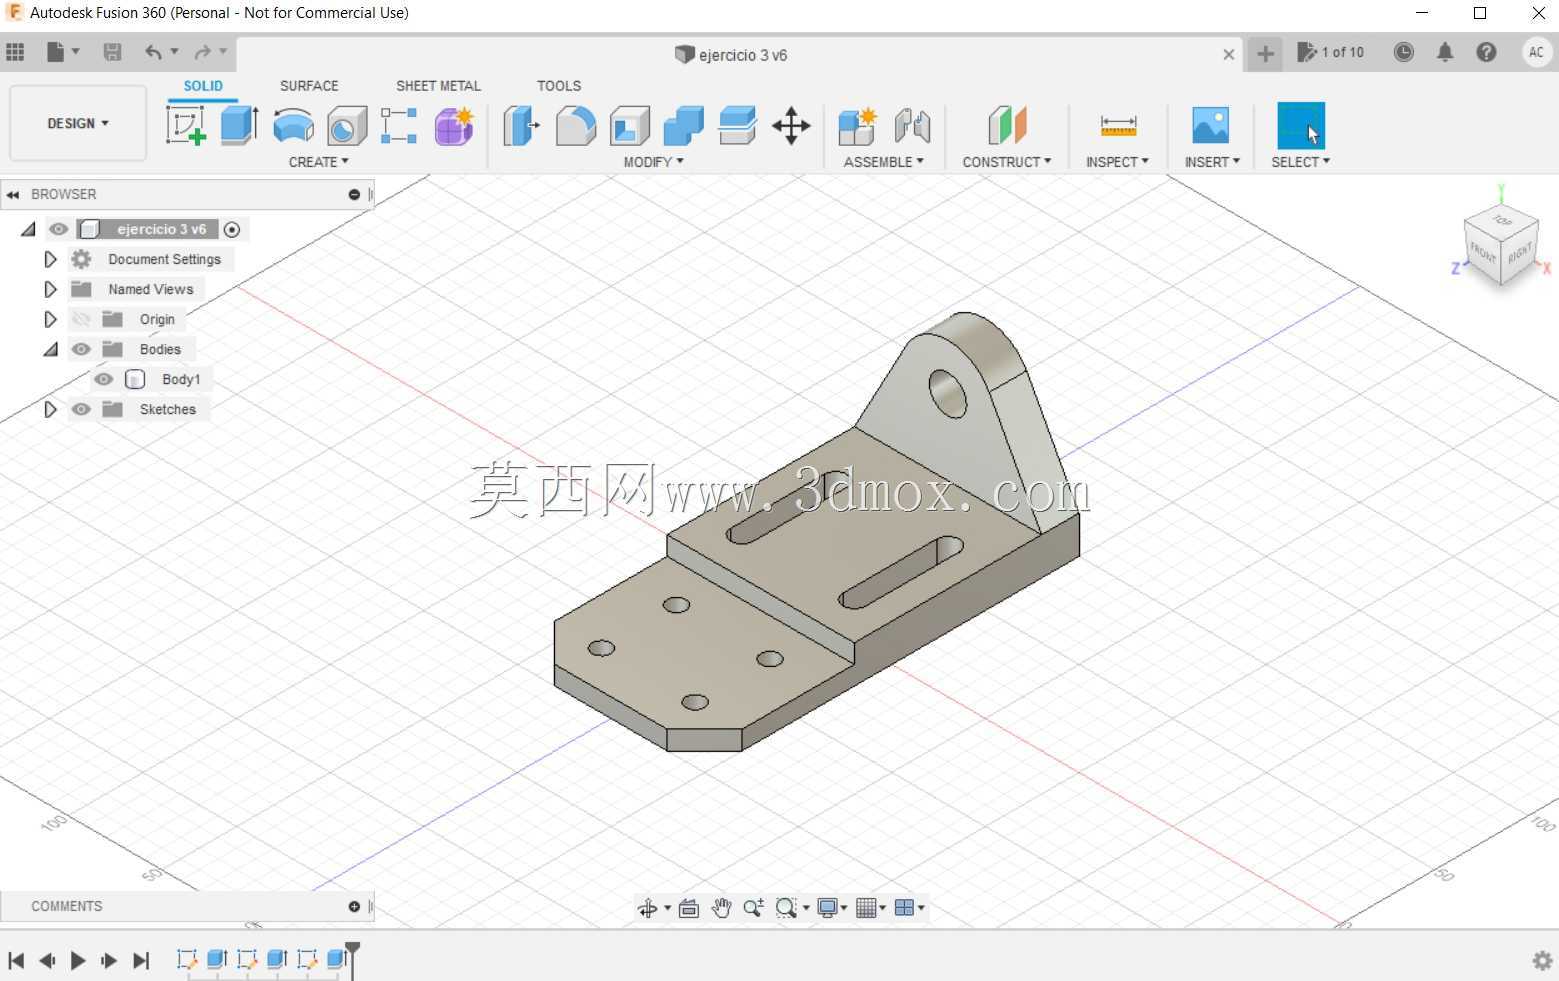
Task: Select the Pan hand tool
Action: (x=721, y=908)
